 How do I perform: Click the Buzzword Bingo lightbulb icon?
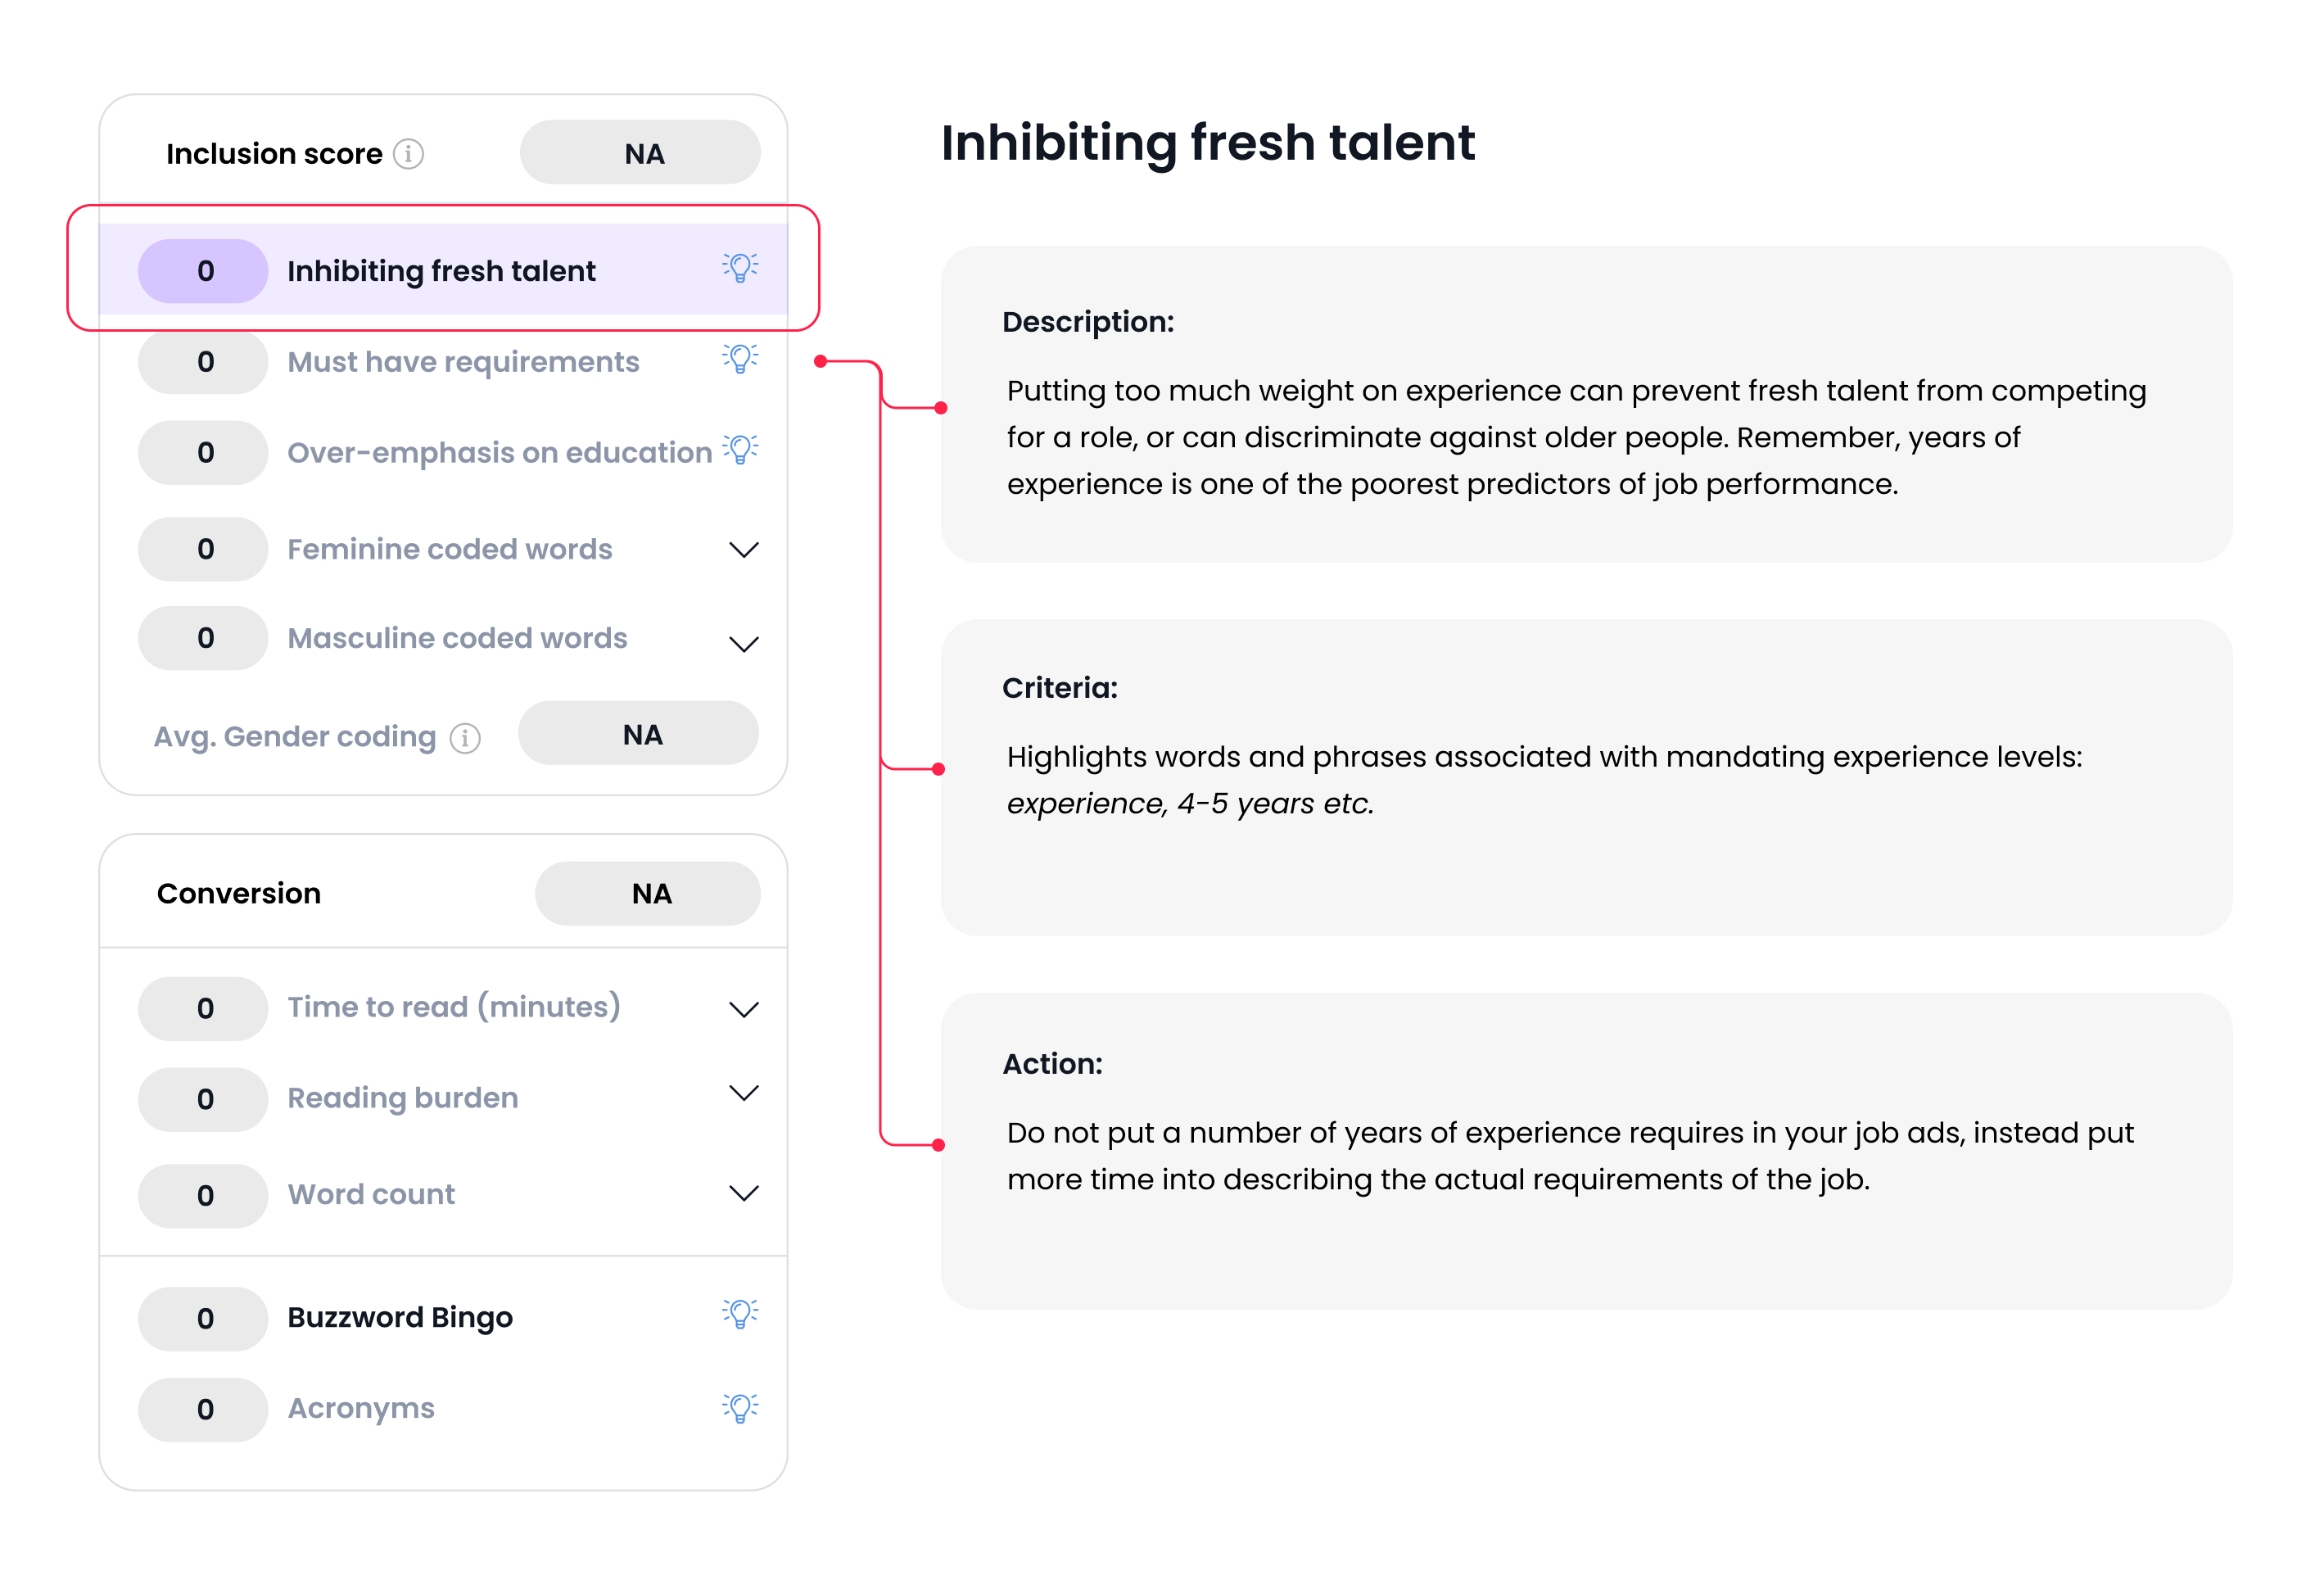740,1314
